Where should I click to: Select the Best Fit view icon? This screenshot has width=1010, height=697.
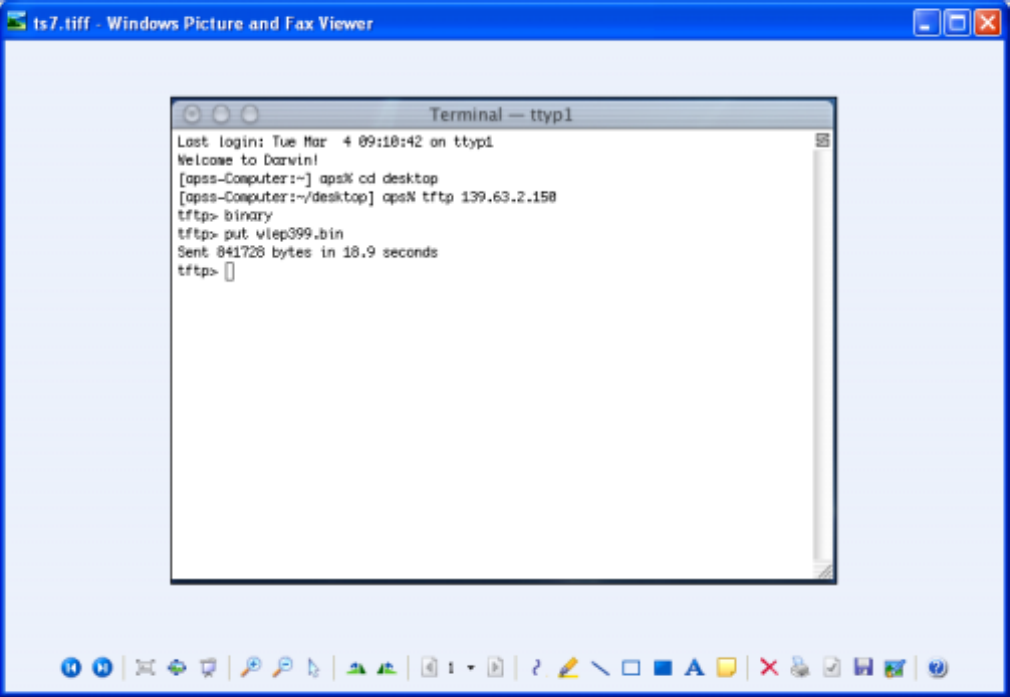point(146,667)
